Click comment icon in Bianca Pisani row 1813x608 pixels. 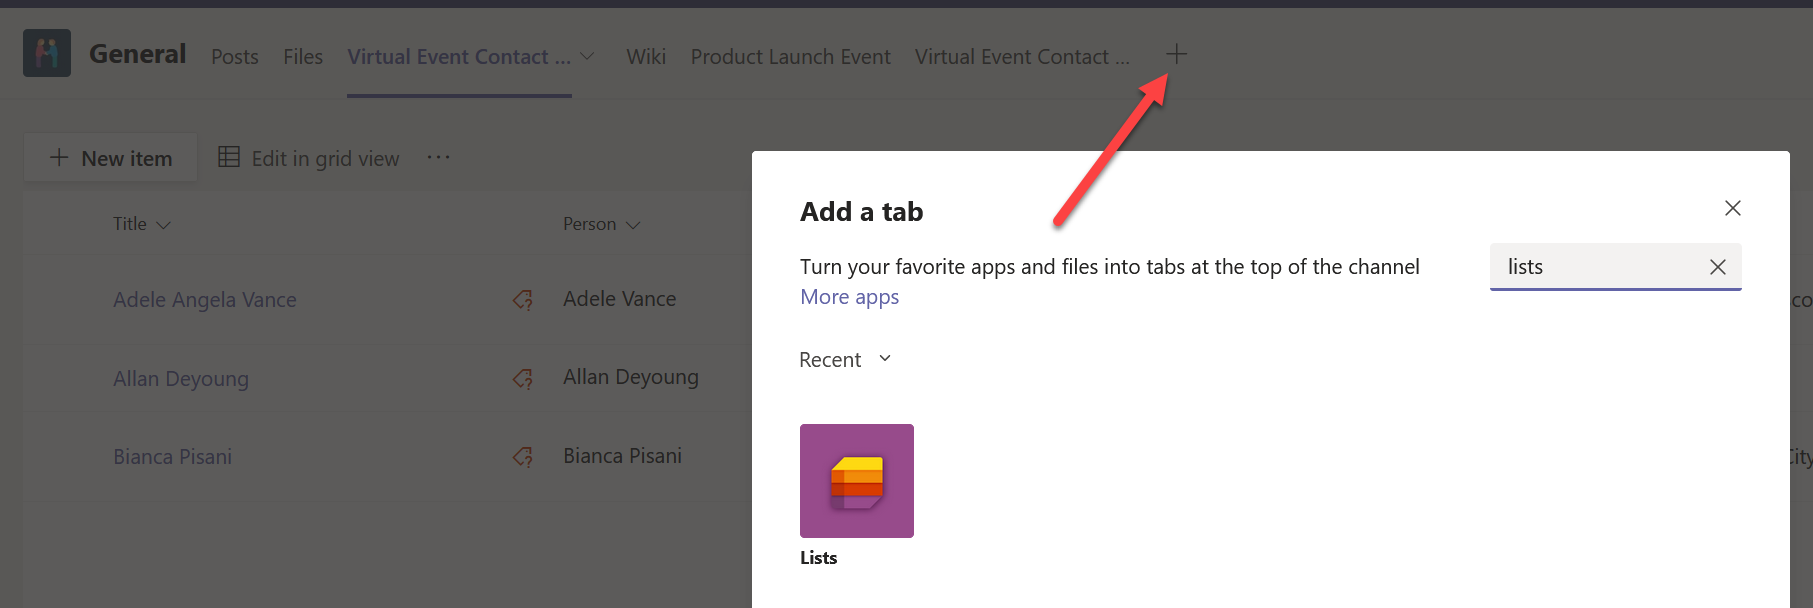point(523,457)
